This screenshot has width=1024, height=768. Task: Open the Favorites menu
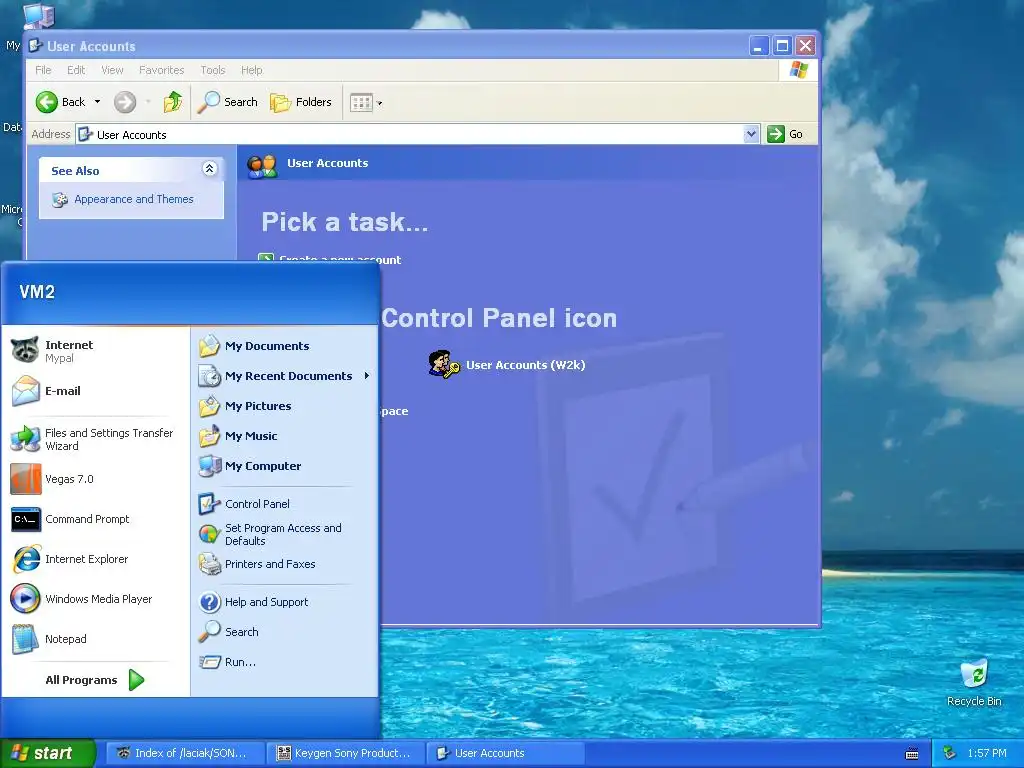click(x=161, y=70)
